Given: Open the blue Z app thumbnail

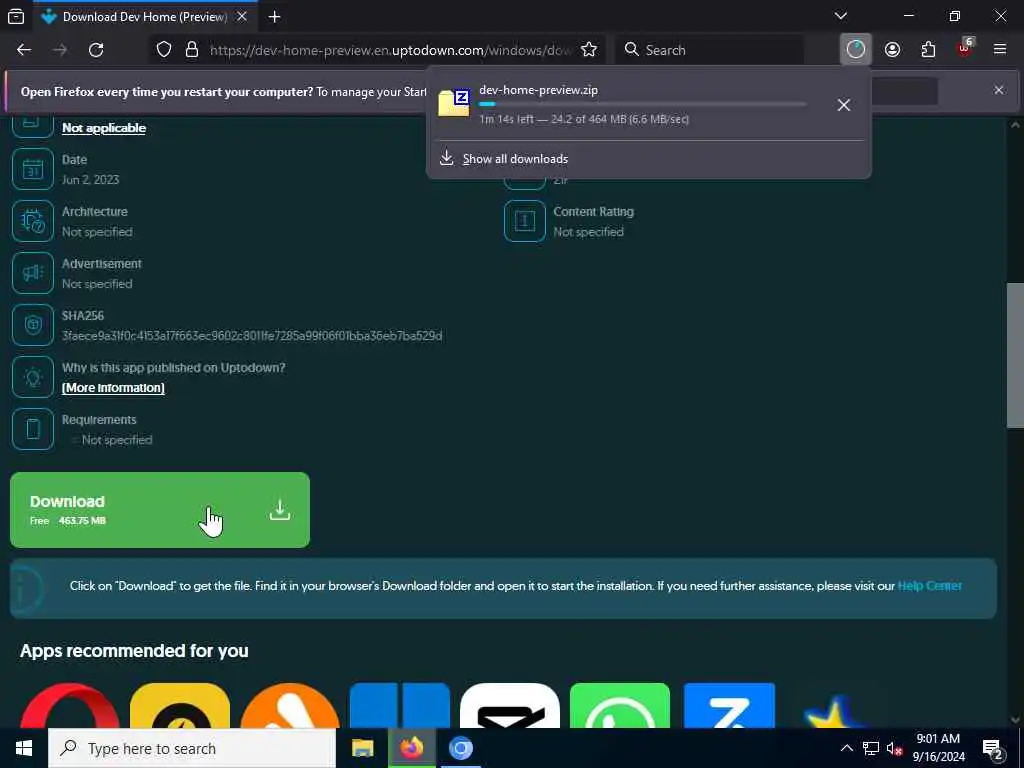Looking at the screenshot, I should 729,705.
